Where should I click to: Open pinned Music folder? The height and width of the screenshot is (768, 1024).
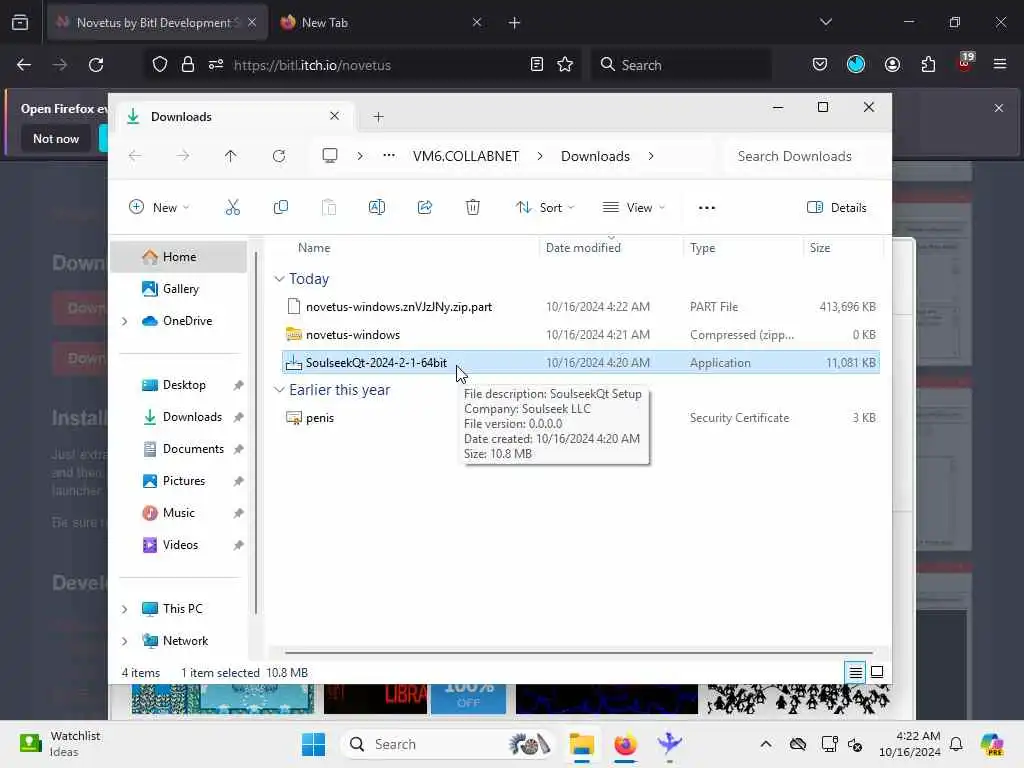pyautogui.click(x=178, y=513)
